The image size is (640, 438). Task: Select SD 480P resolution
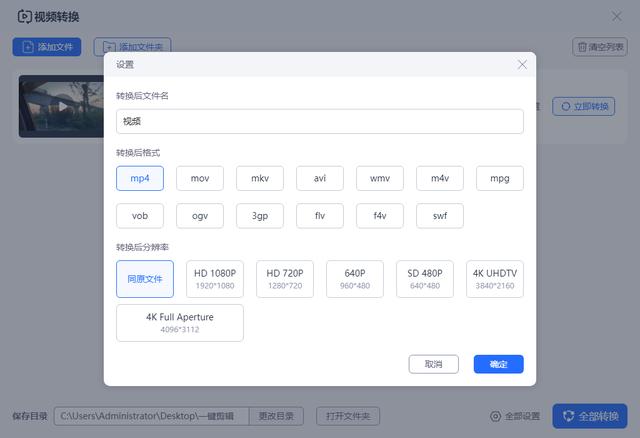point(425,279)
